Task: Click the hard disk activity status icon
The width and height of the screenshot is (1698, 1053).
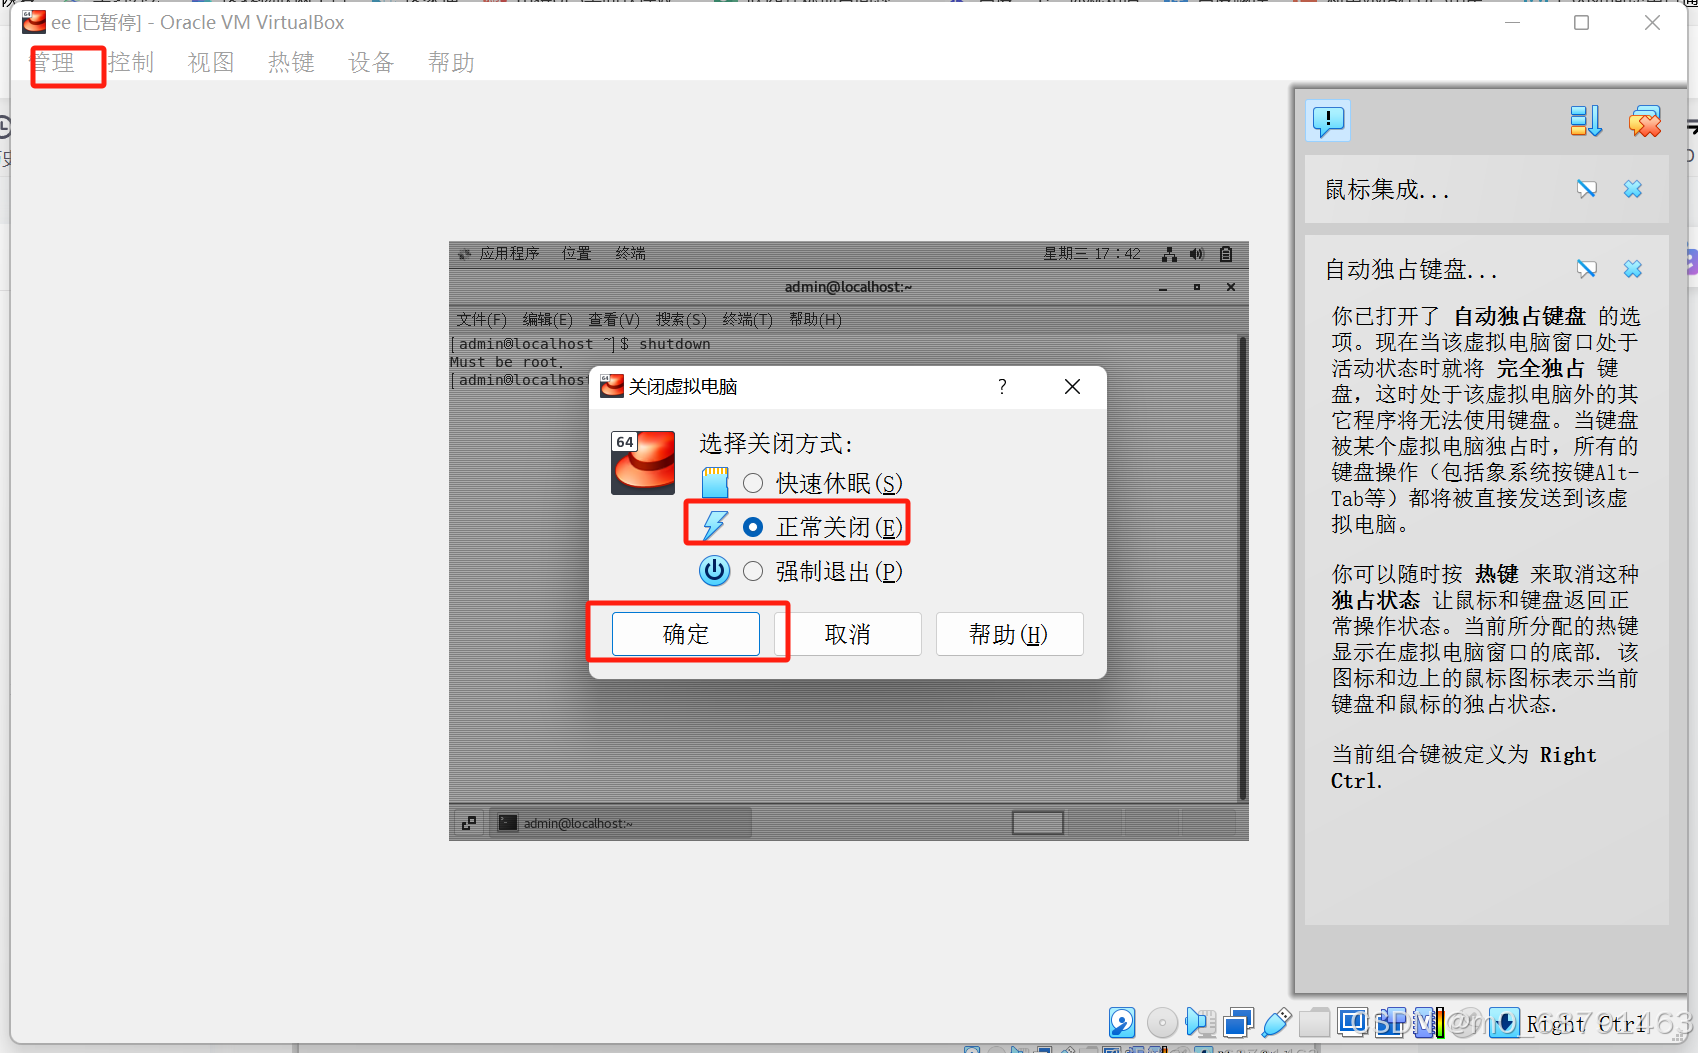Action: click(x=1122, y=1022)
